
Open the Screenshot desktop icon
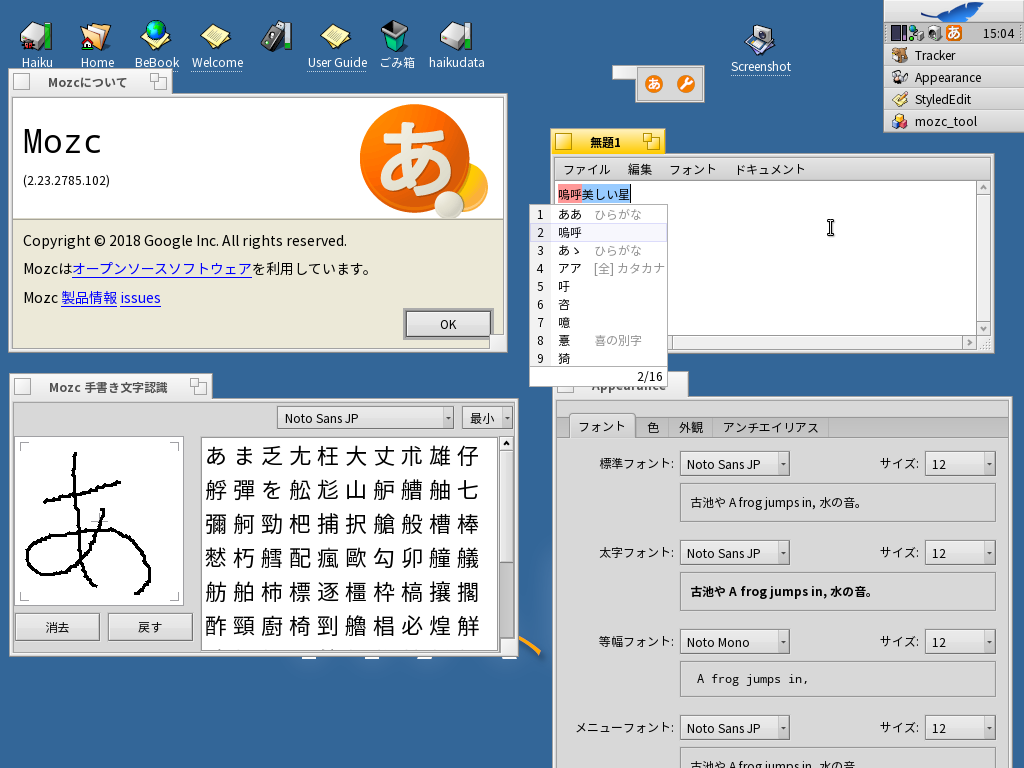click(760, 40)
